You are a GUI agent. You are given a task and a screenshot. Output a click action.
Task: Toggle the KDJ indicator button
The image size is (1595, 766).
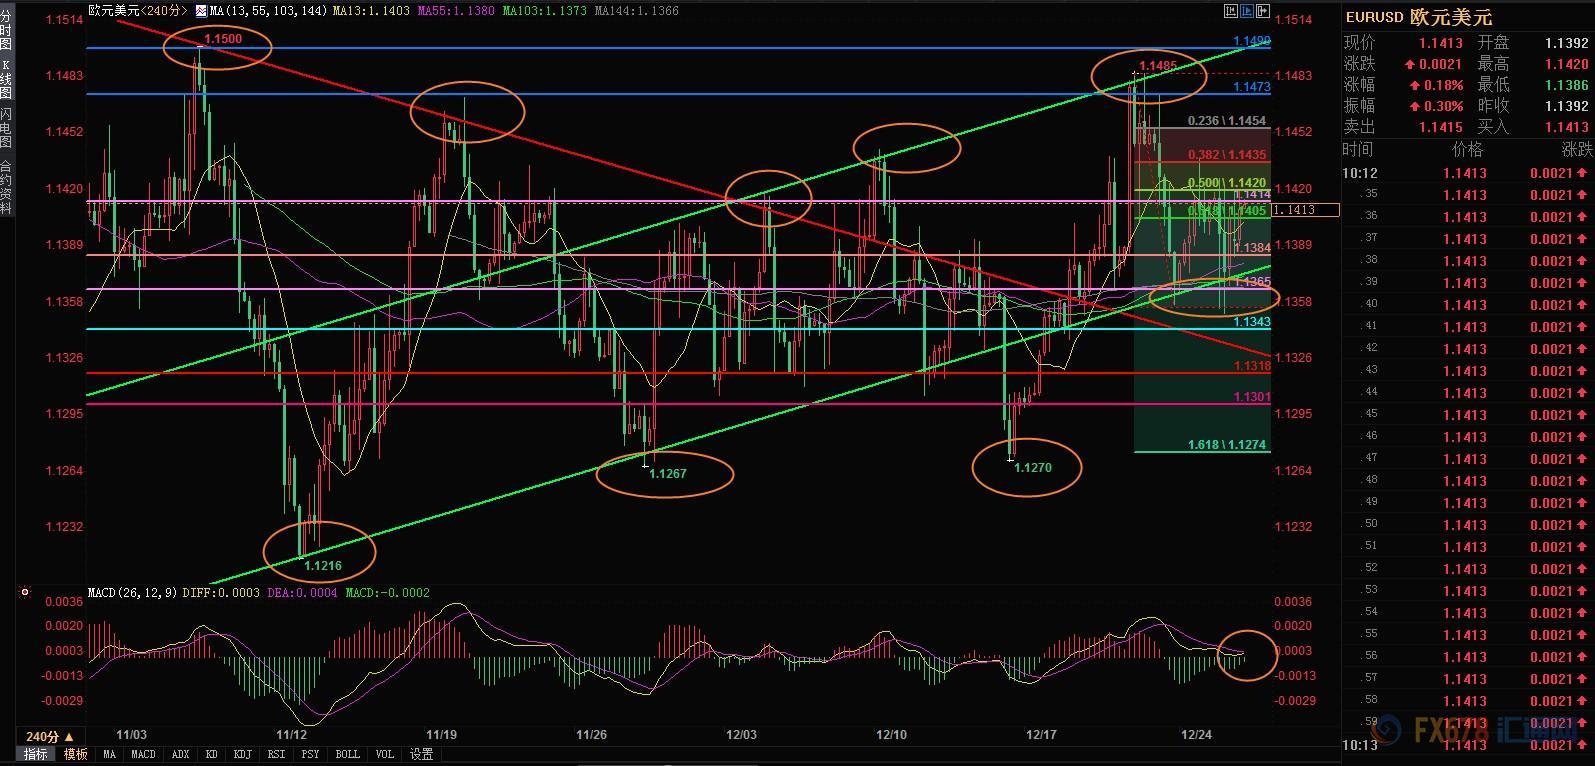241,754
